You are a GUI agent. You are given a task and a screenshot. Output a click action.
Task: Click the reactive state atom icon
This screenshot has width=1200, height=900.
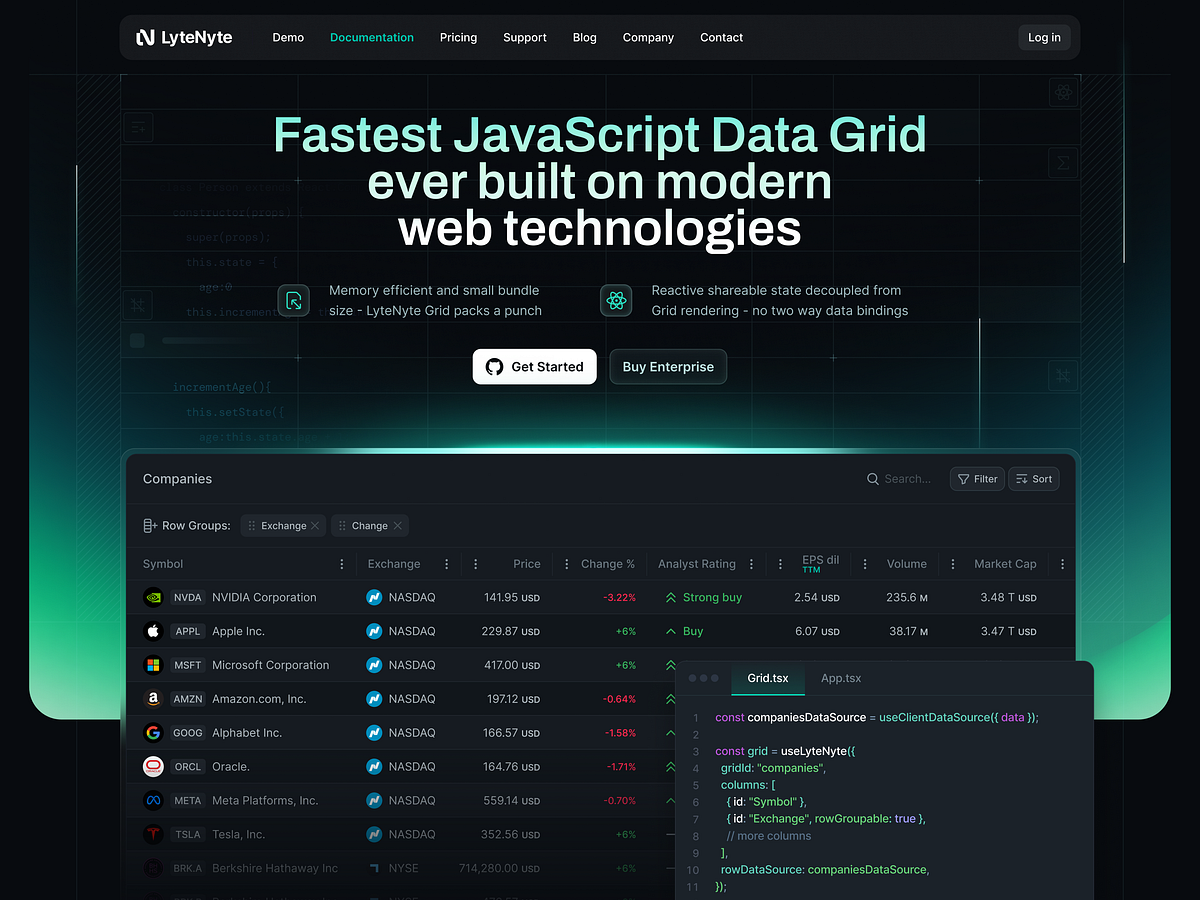coord(616,300)
